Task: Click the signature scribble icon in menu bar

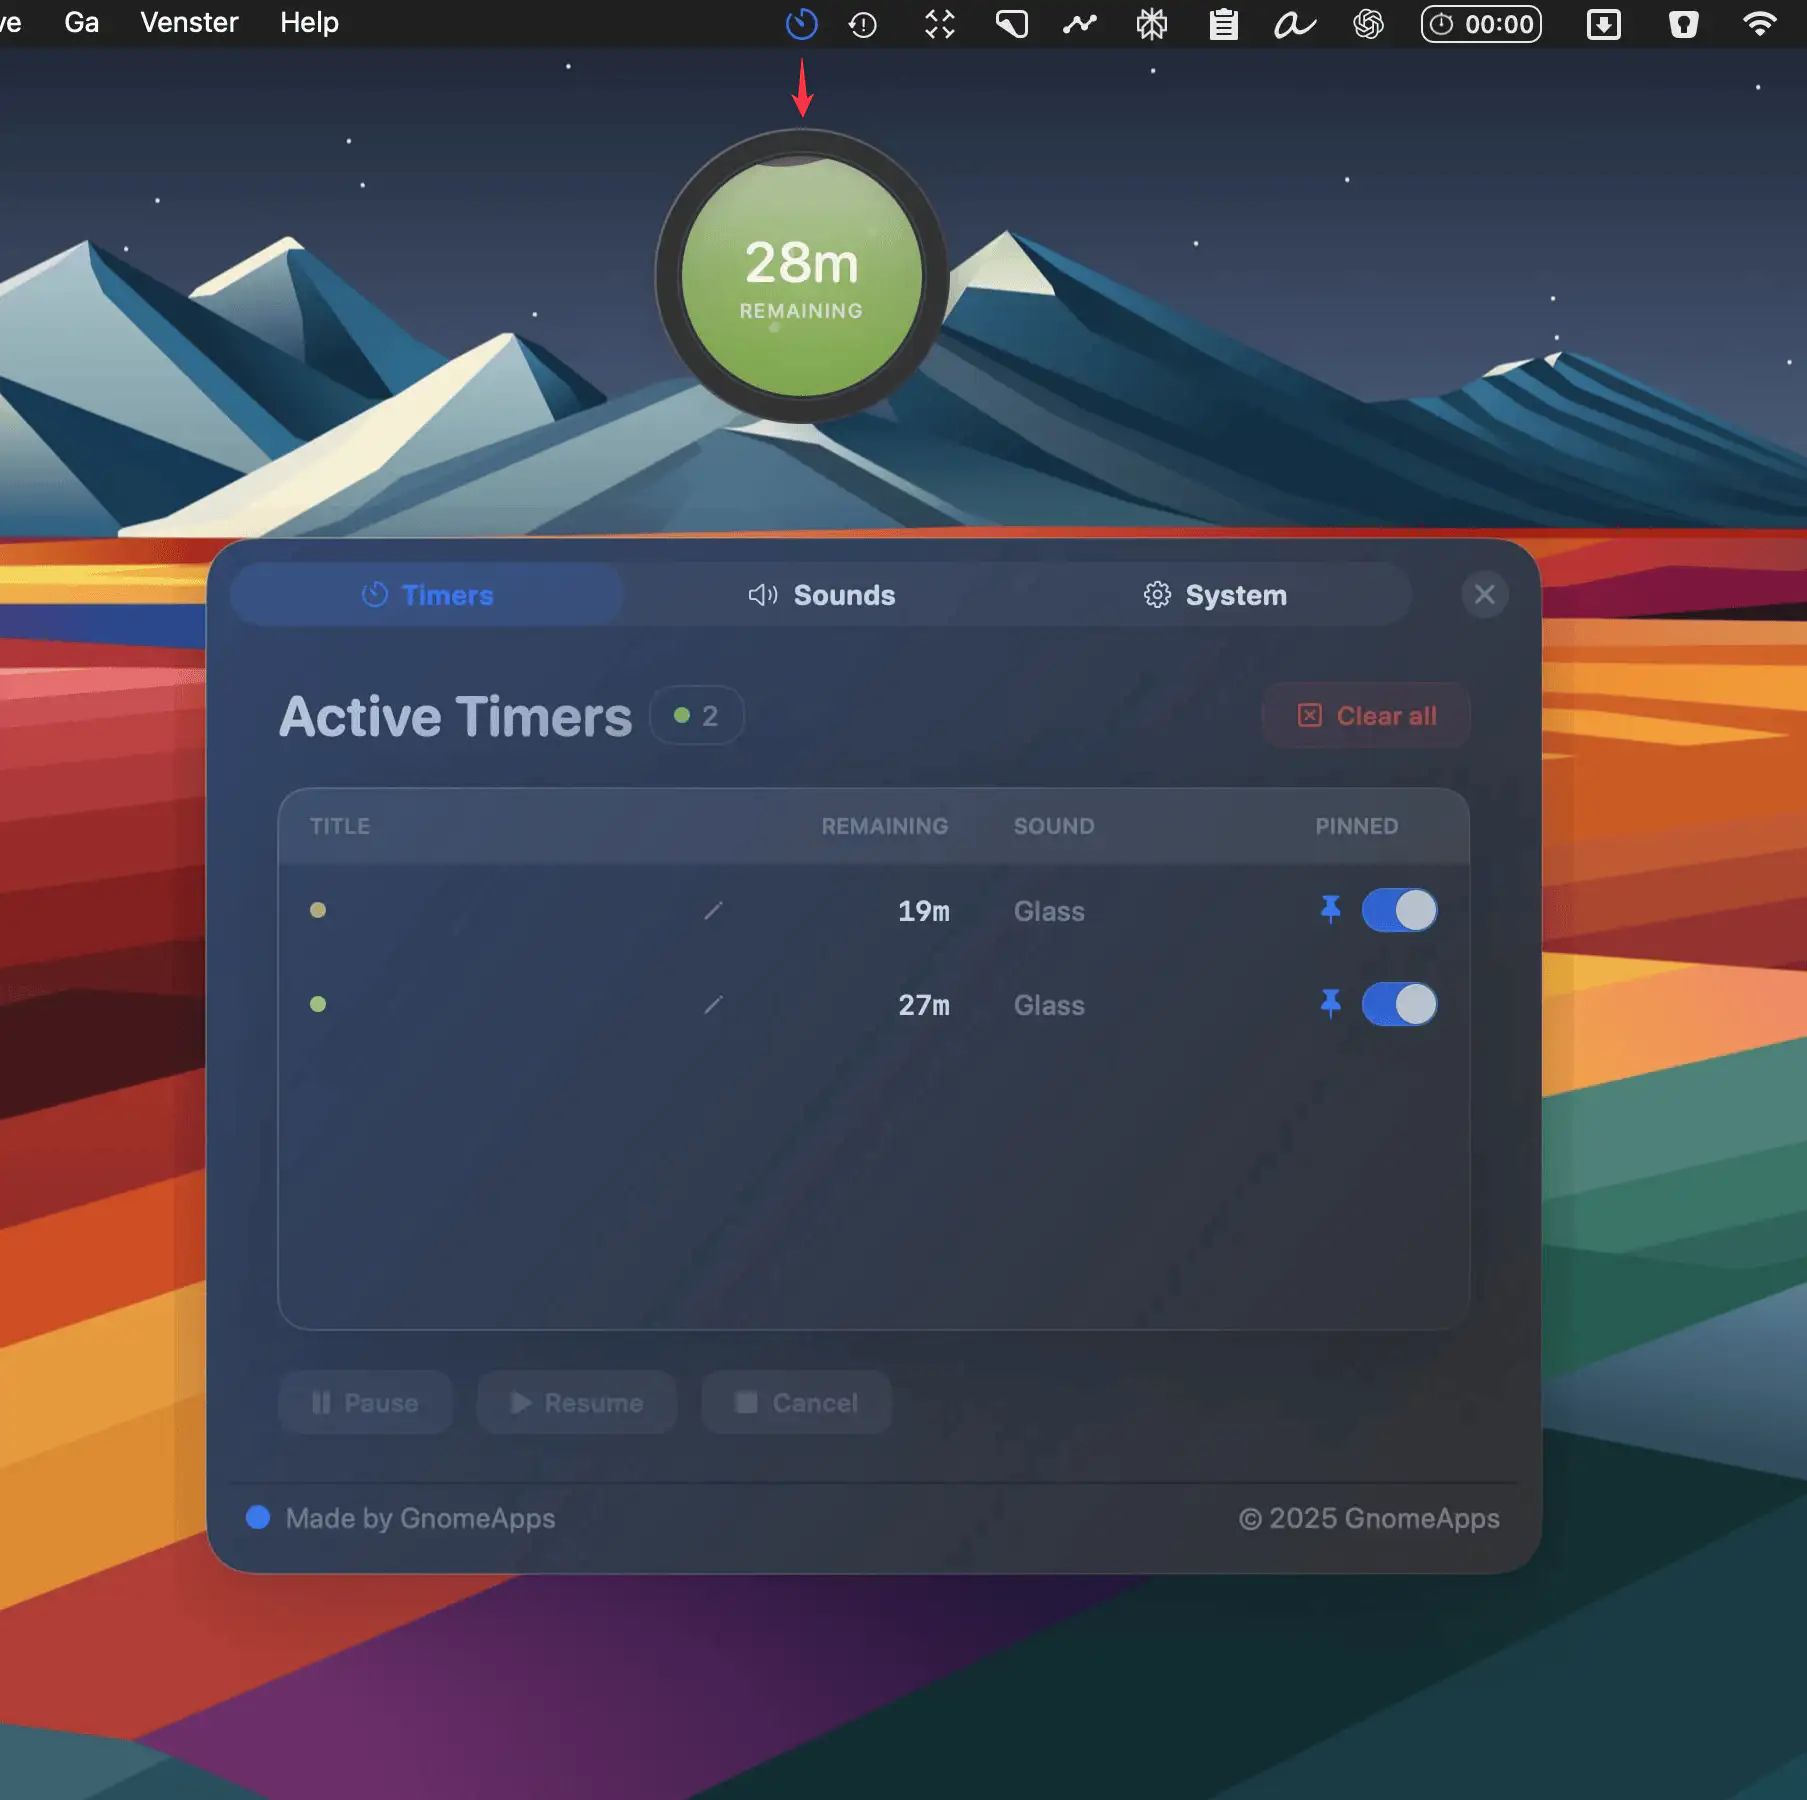Action: pyautogui.click(x=1295, y=24)
